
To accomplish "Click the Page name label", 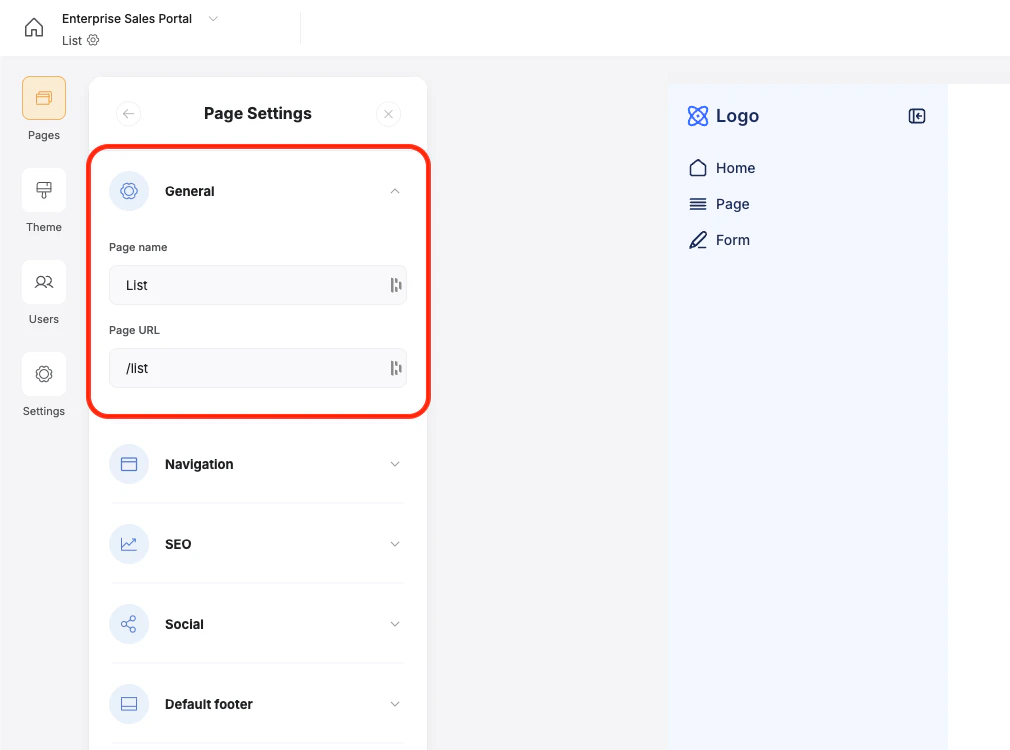I will point(138,247).
